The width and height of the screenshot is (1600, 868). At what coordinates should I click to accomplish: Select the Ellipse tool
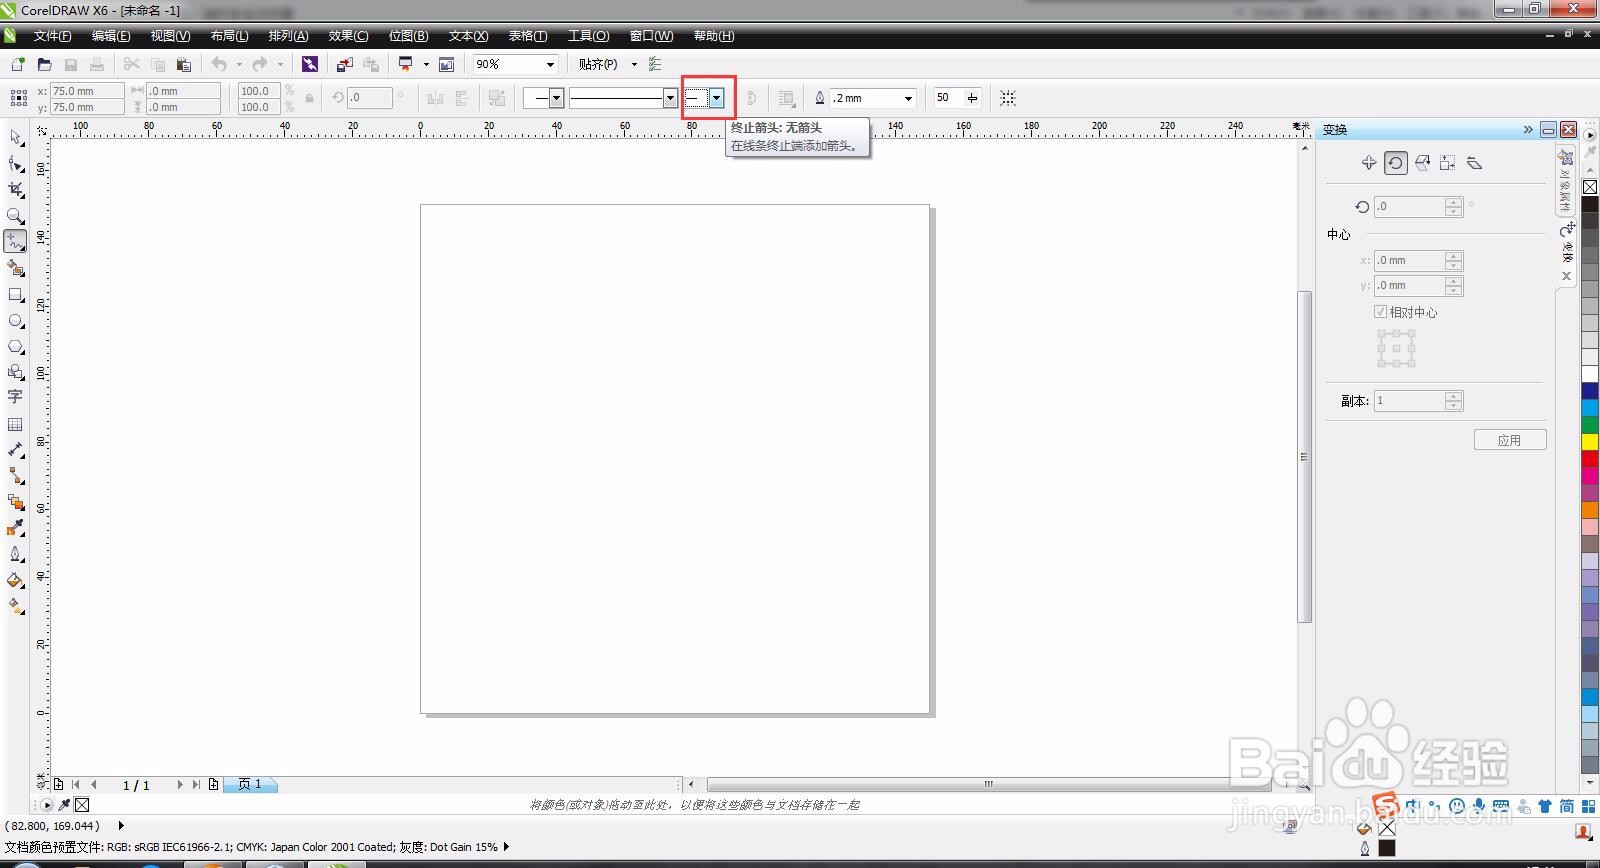(15, 321)
